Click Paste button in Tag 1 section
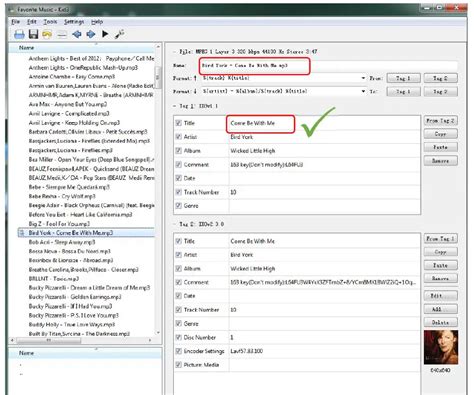The height and width of the screenshot is (395, 474). [x=440, y=147]
